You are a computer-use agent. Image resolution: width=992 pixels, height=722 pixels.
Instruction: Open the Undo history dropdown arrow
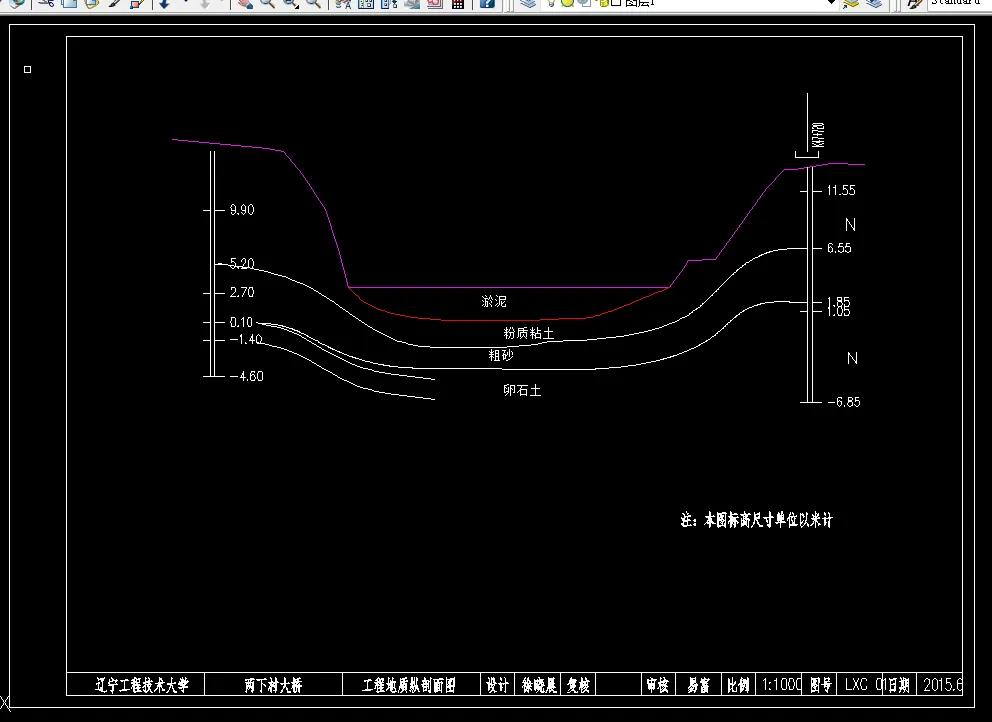pos(186,3)
